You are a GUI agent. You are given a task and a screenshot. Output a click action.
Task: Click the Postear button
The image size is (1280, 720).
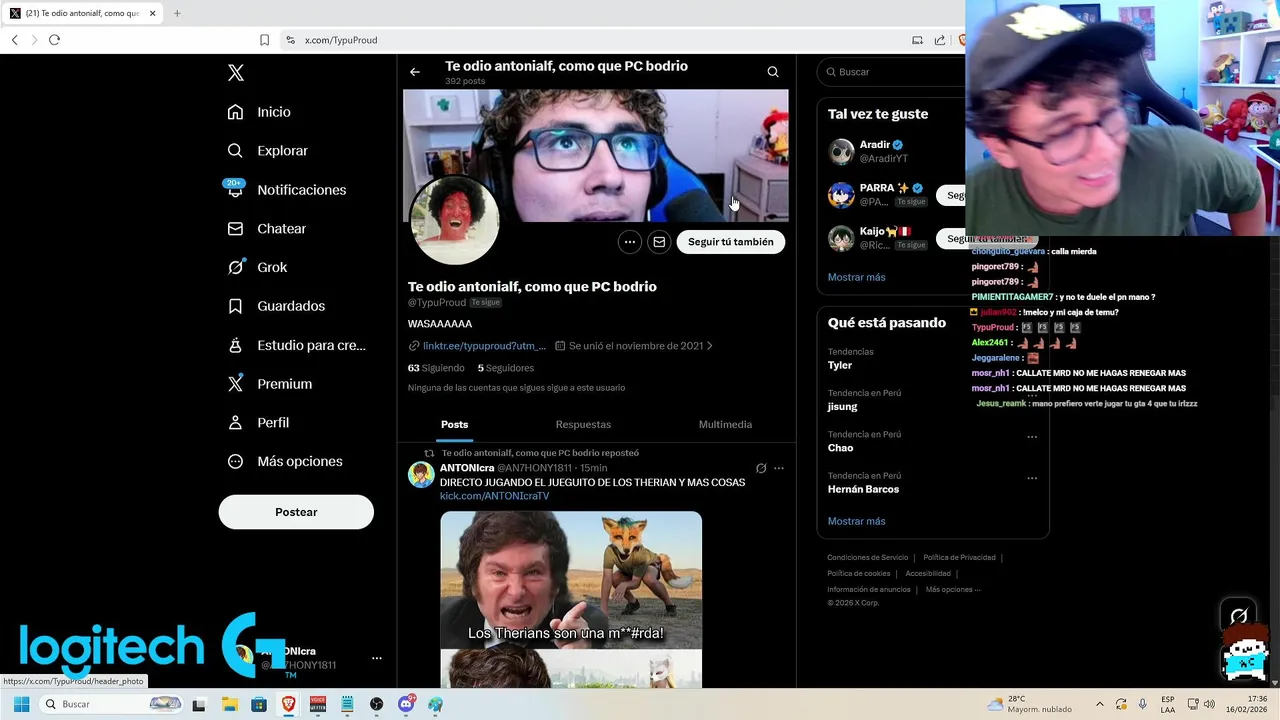(x=296, y=512)
